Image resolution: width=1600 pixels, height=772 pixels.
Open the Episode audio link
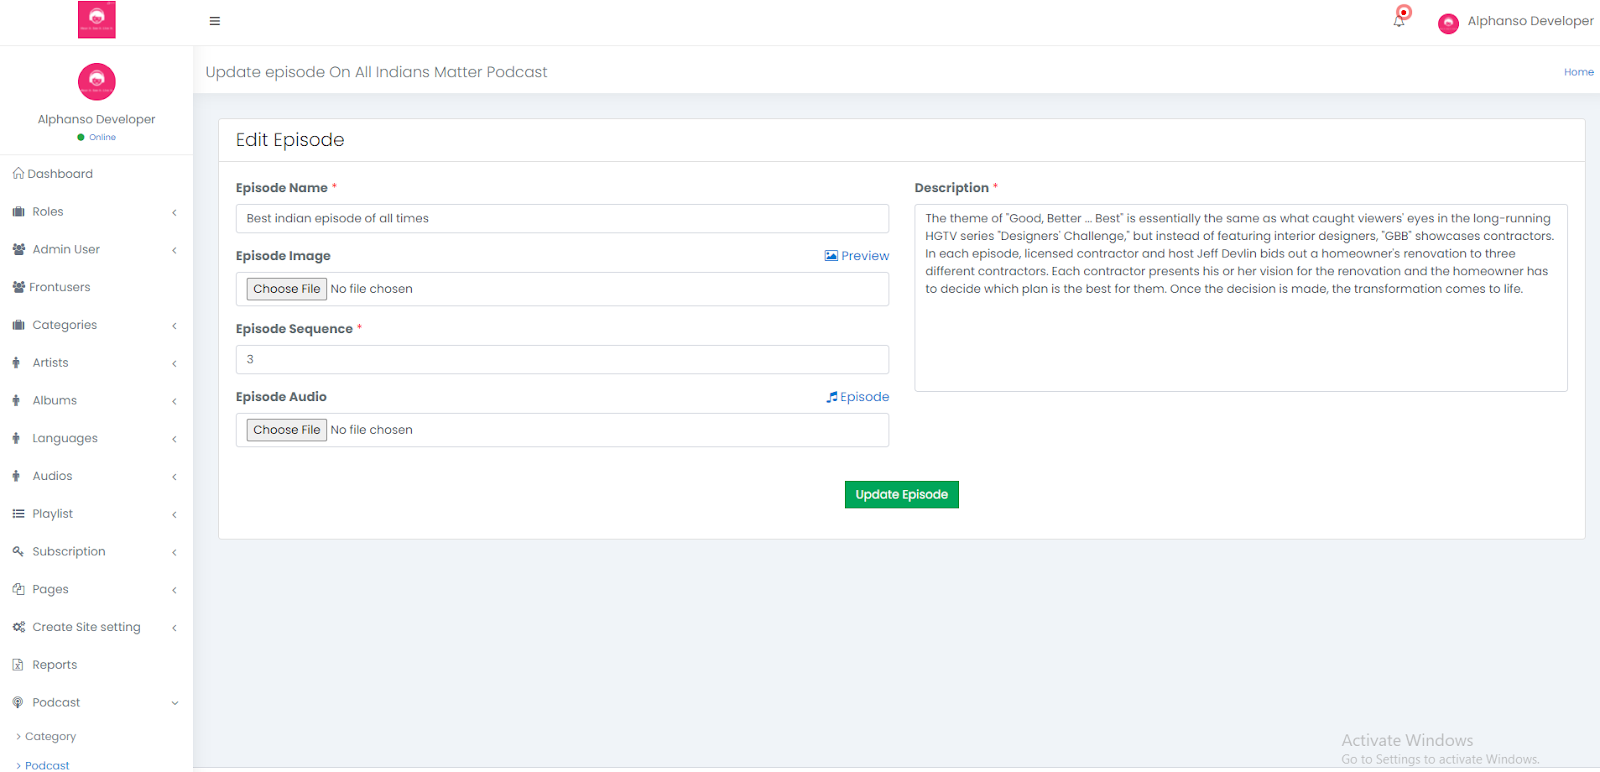click(858, 397)
